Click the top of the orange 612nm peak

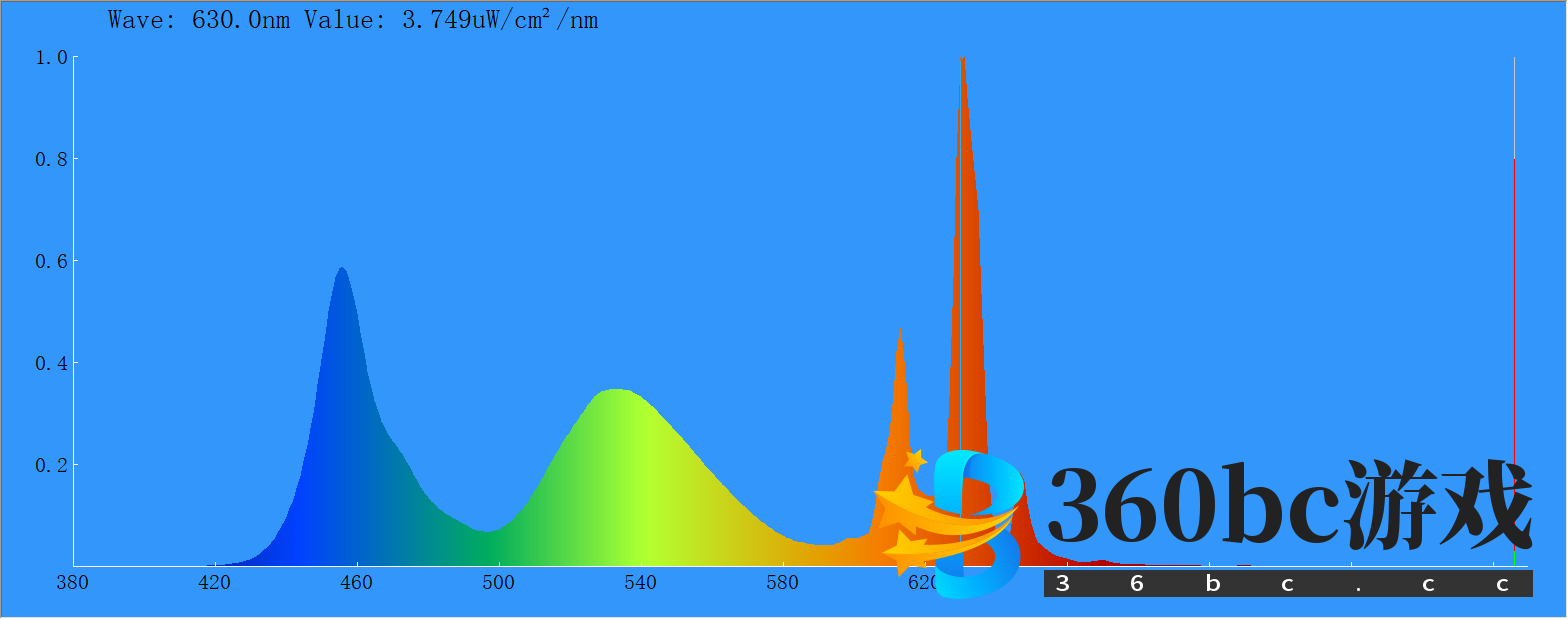pyautogui.click(x=900, y=332)
